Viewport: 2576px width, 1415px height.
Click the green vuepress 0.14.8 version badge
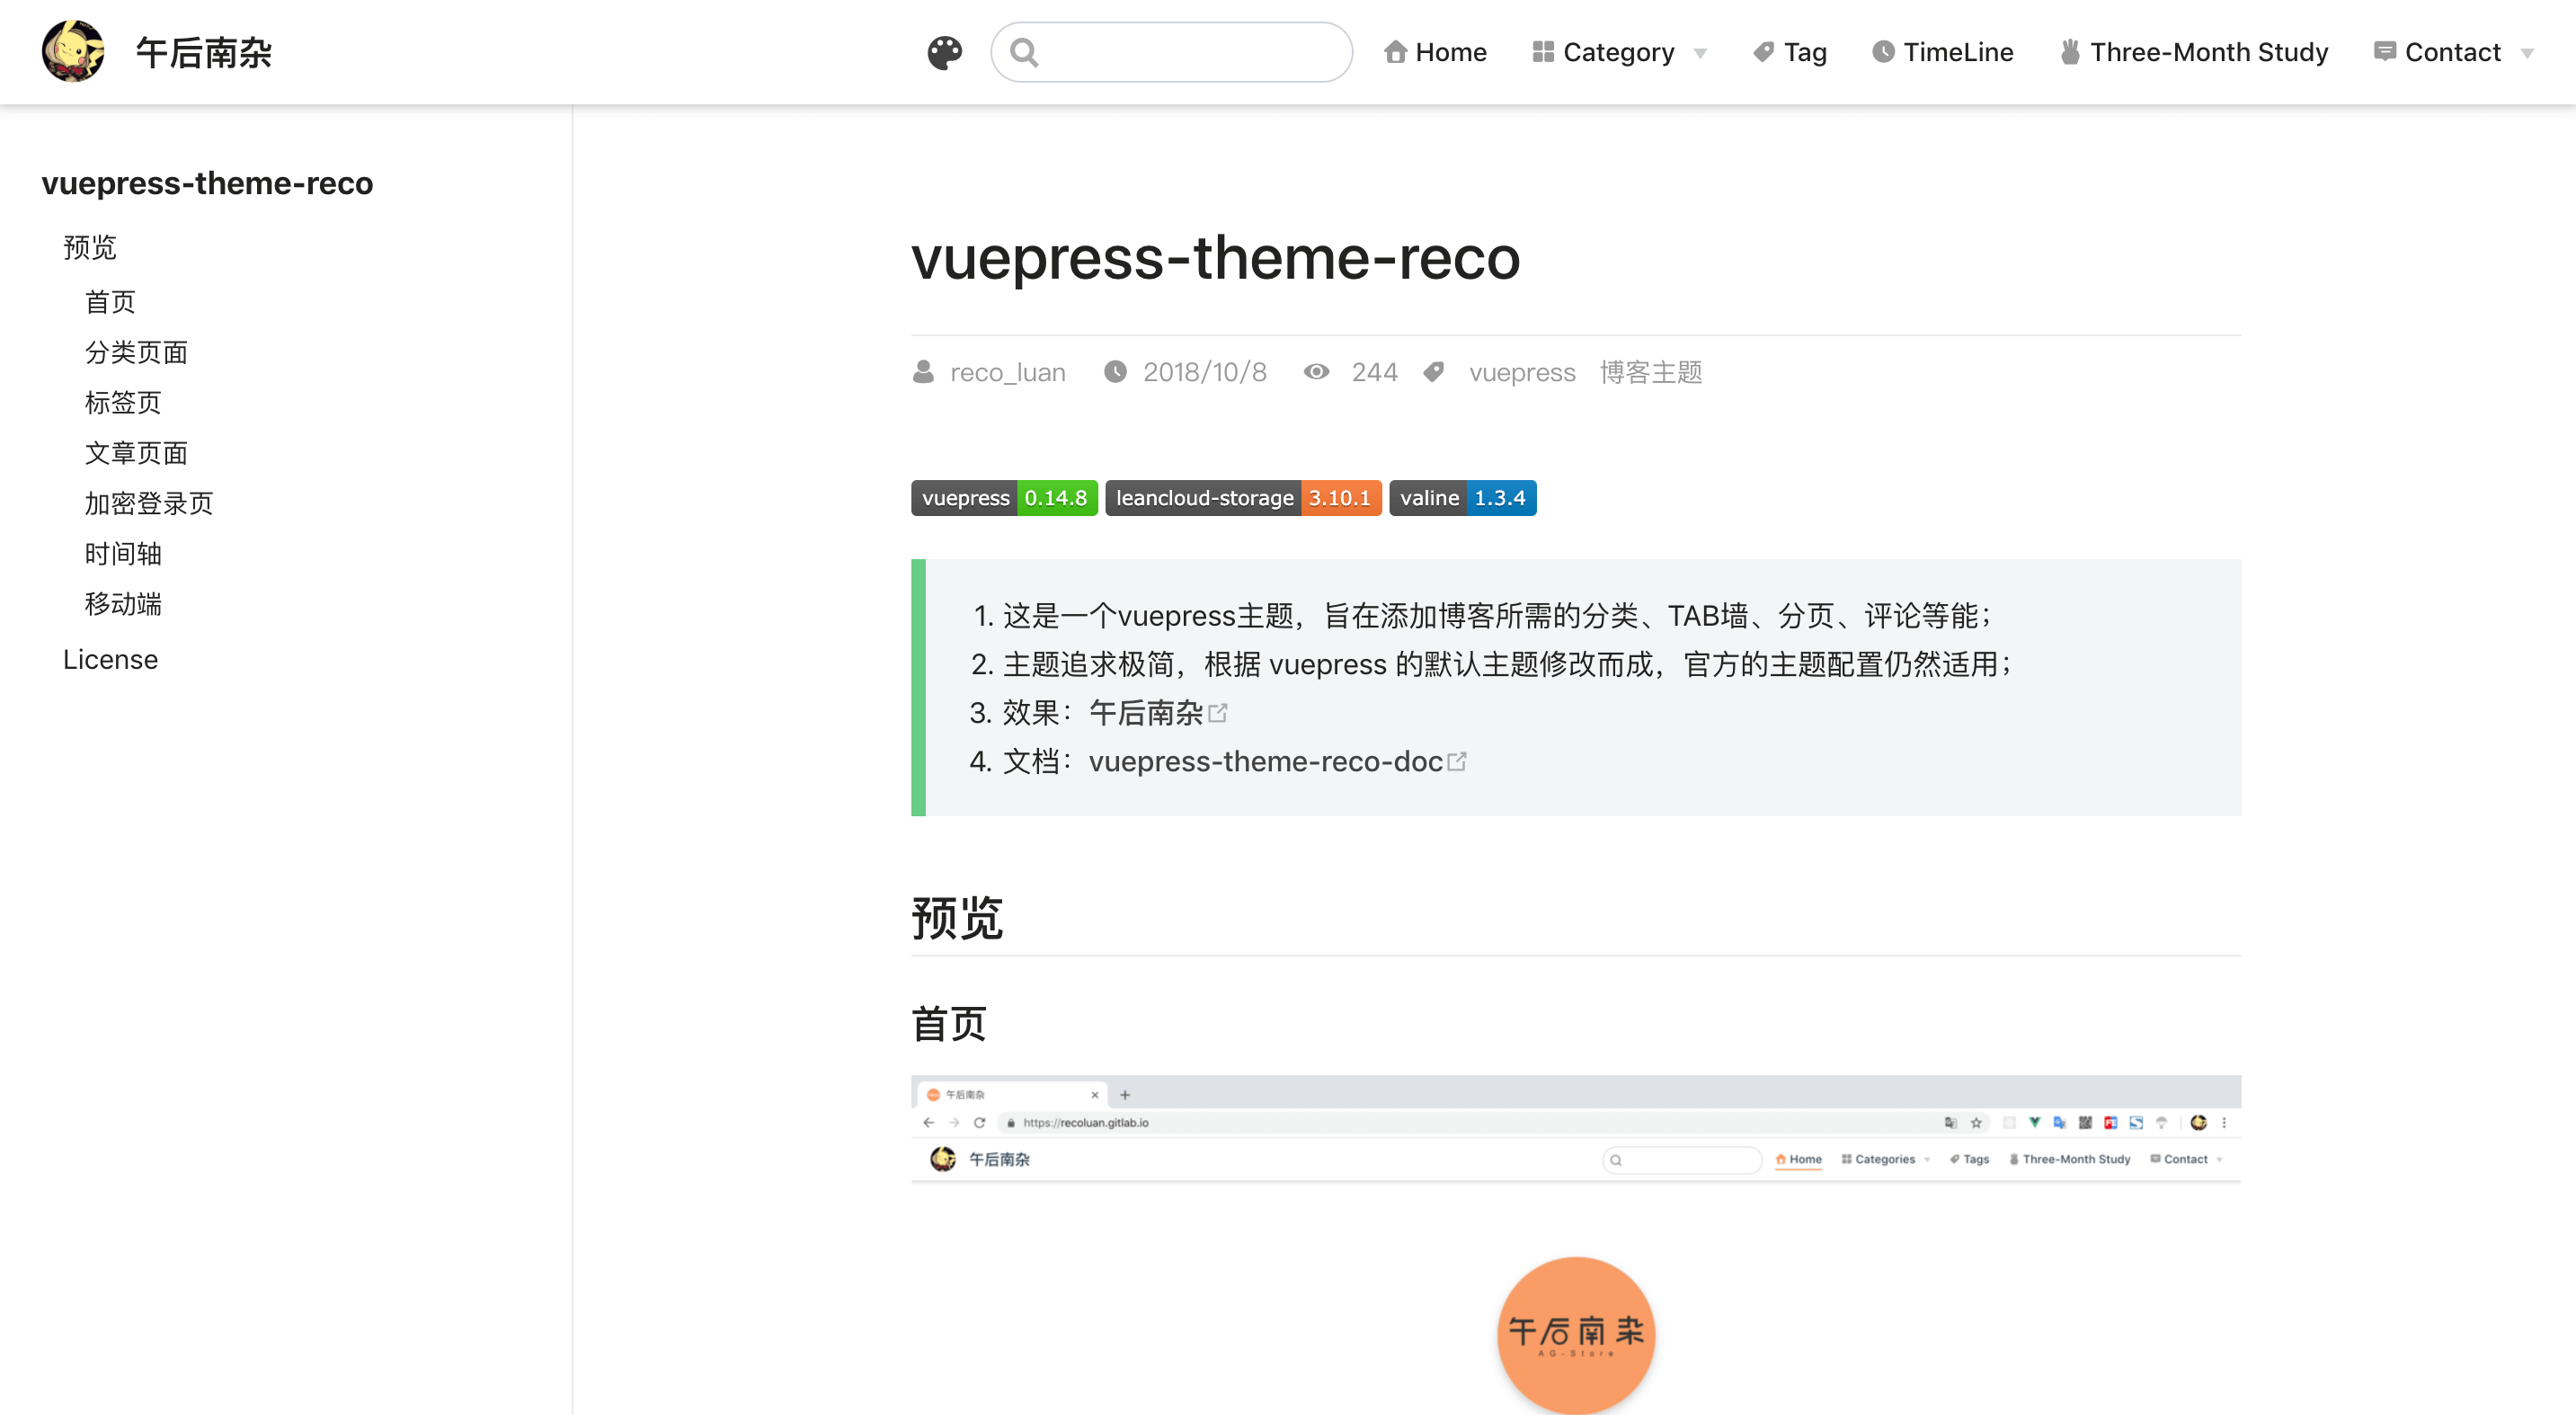click(x=1003, y=498)
